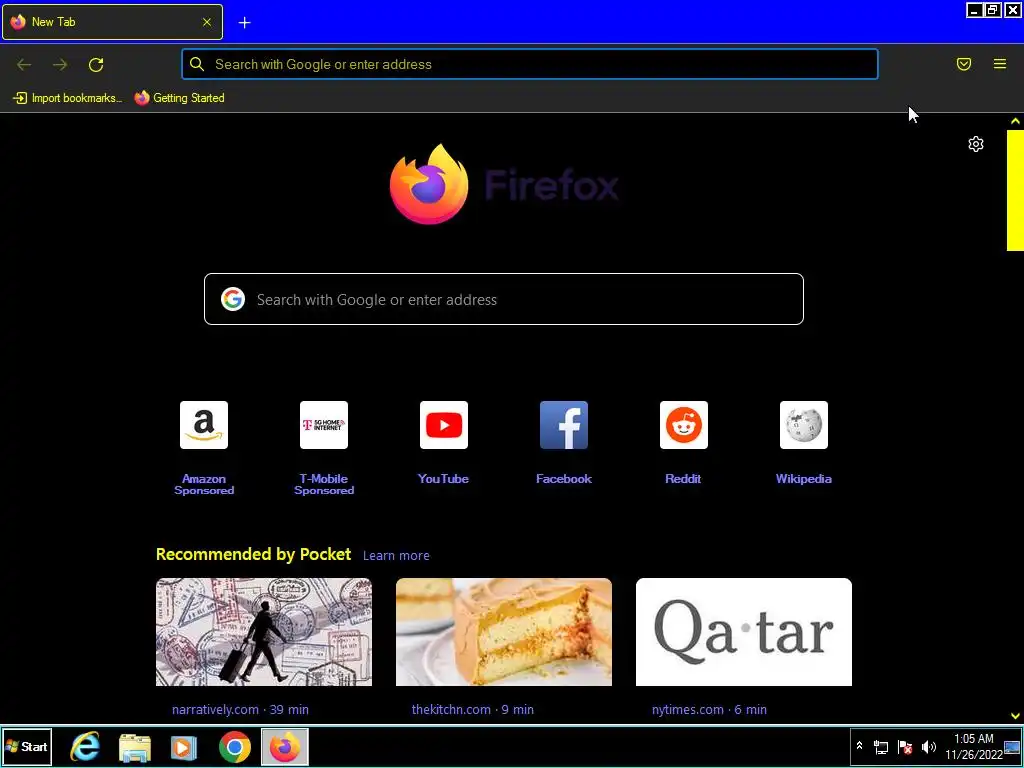Viewport: 1024px width, 768px height.
Task: Click the Show desktop button
Action: coord(1012,747)
